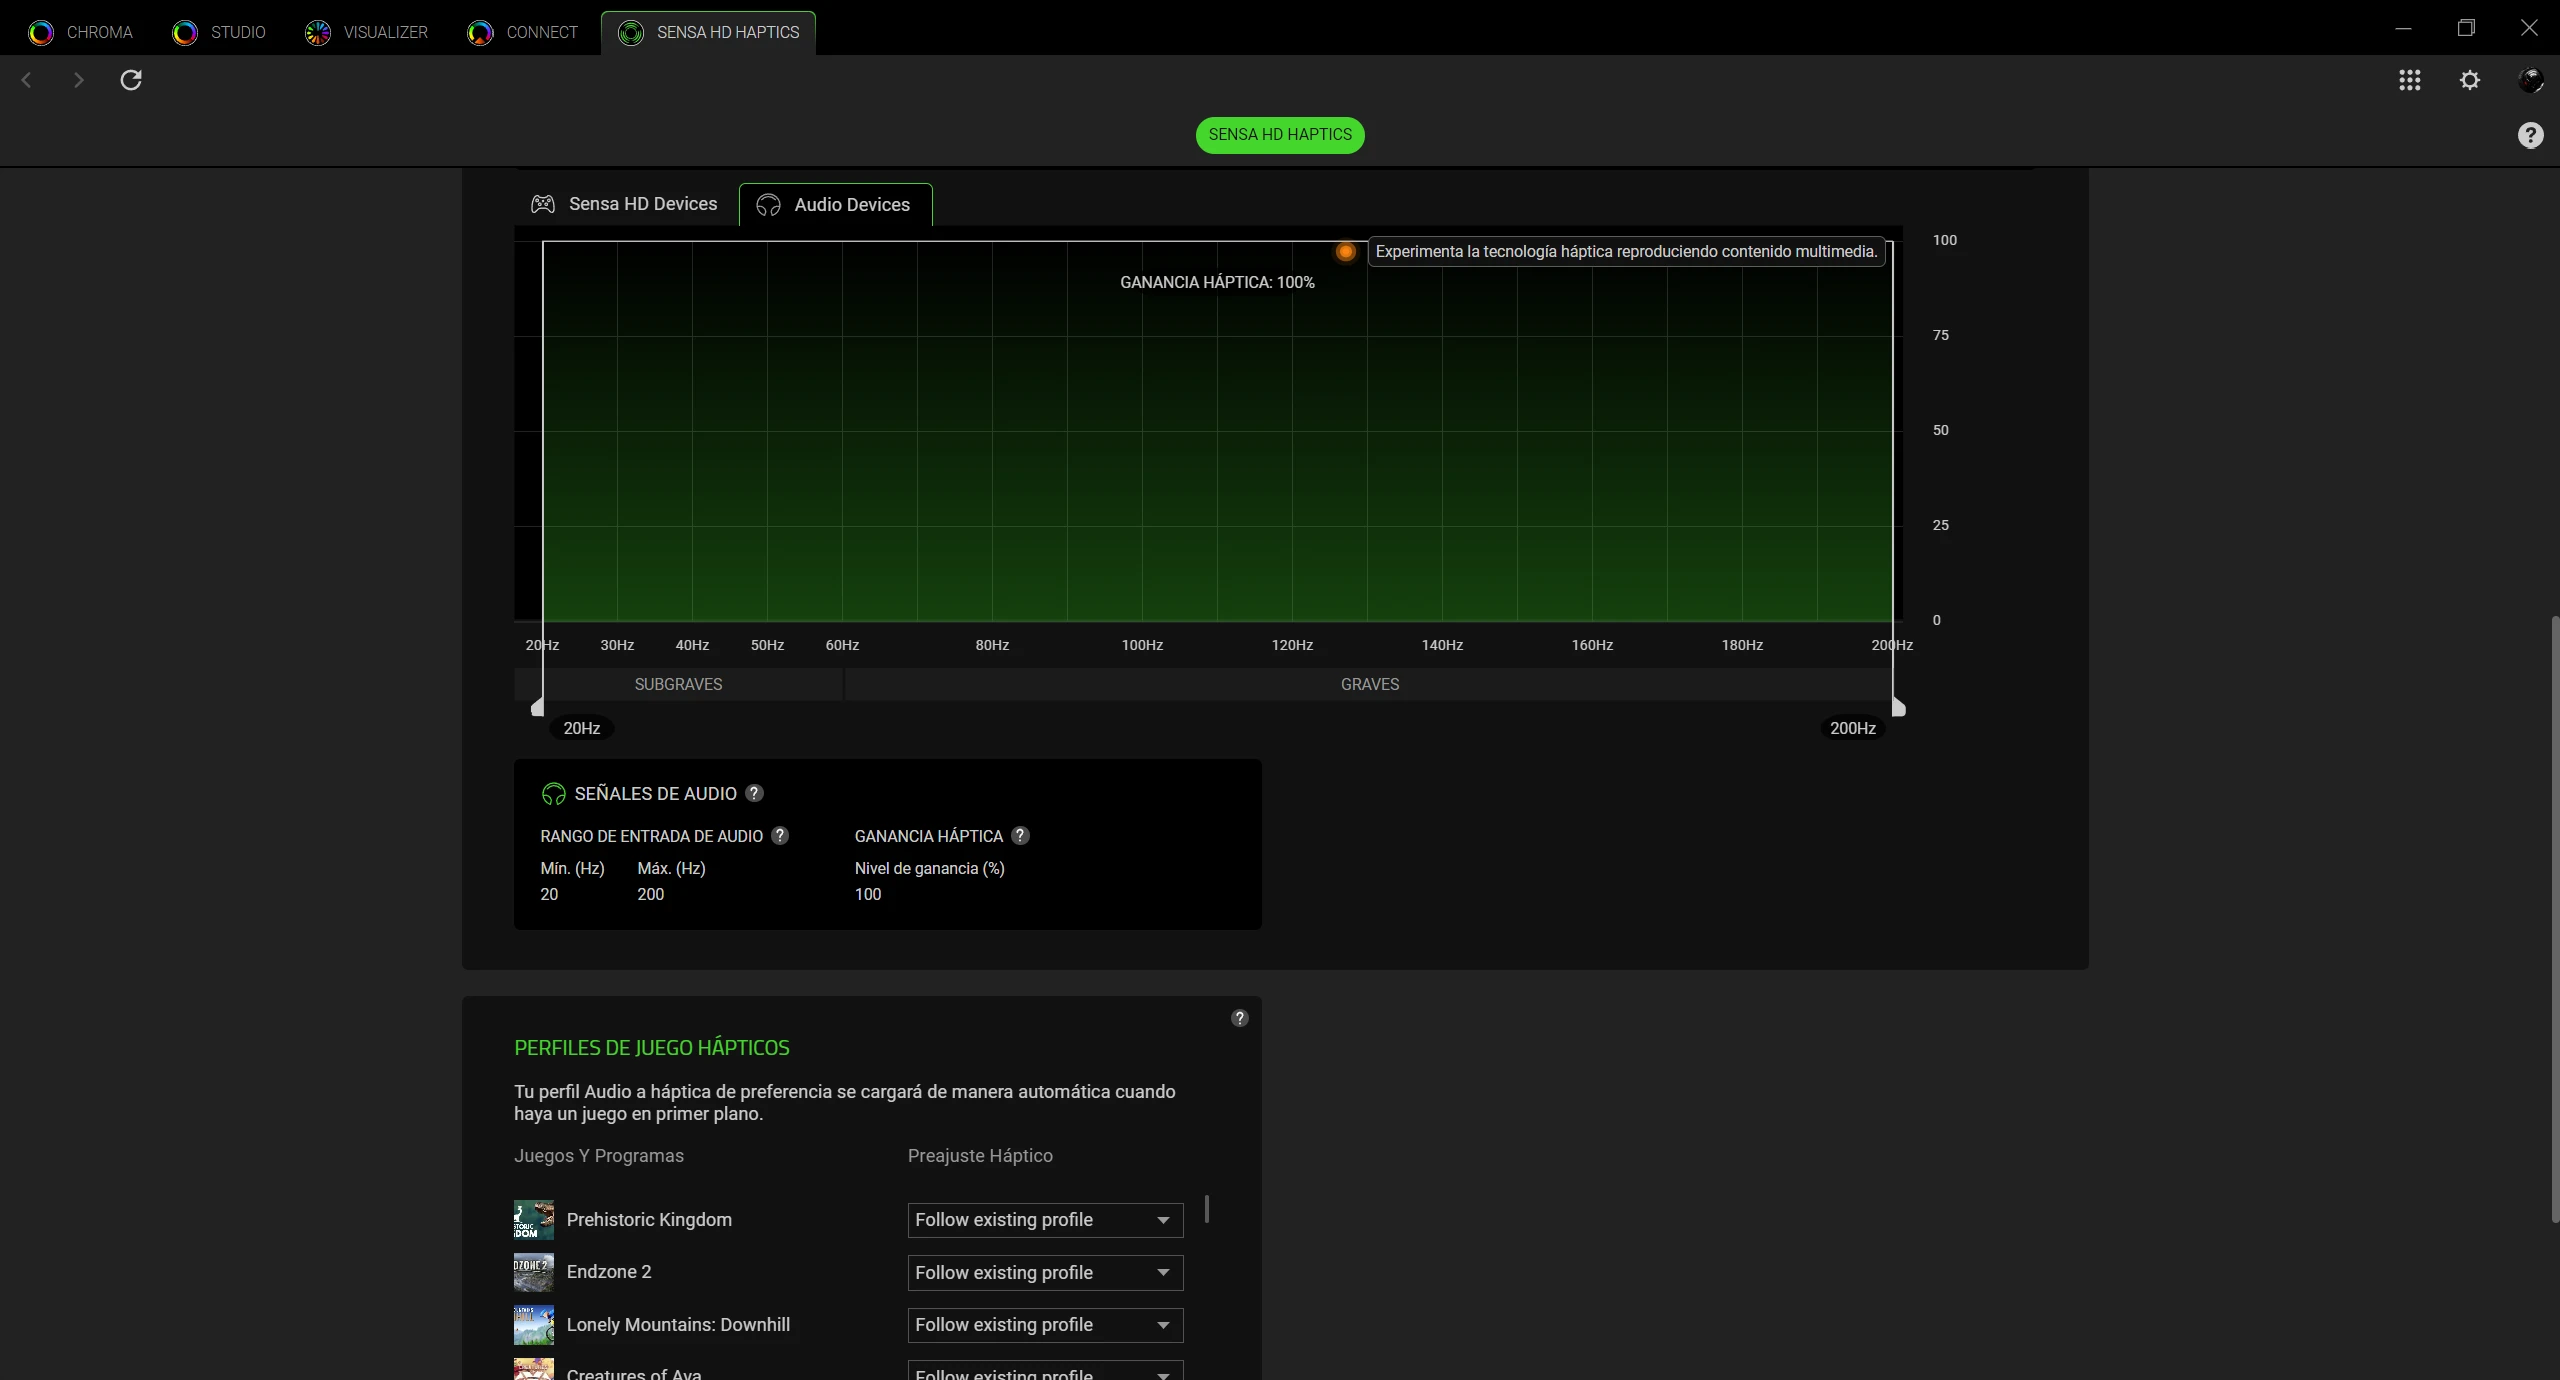Click the GANANCIA HÁPTICA: 100% label

1217,282
